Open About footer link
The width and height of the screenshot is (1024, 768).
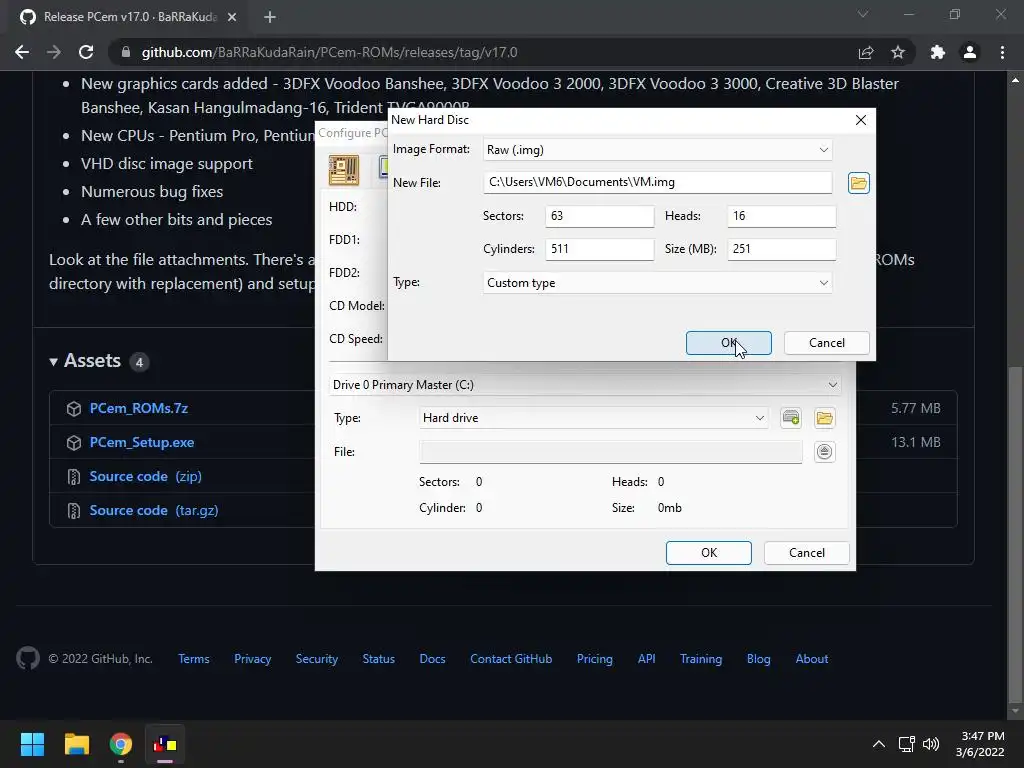tap(812, 659)
